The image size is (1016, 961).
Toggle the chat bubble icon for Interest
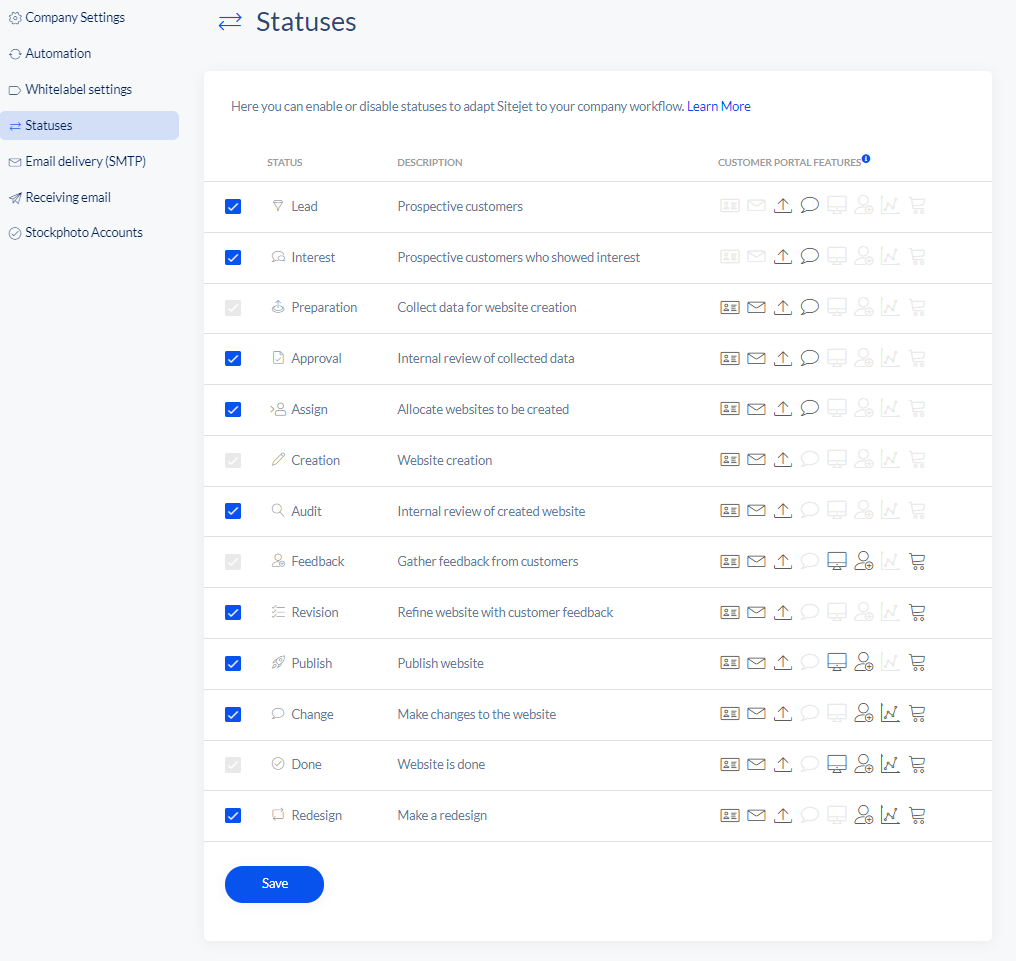[810, 257]
